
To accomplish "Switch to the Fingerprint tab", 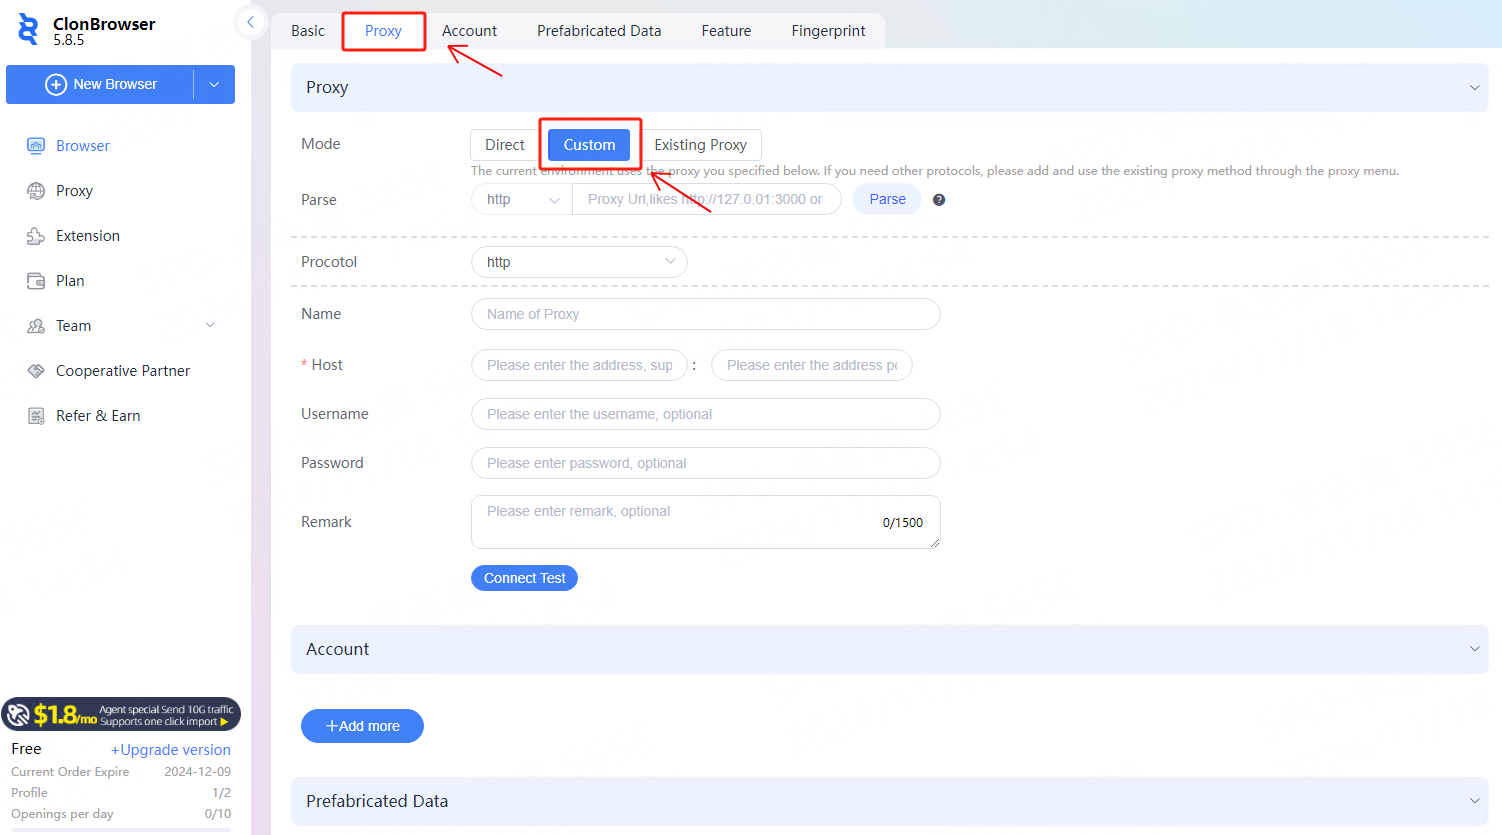I will pyautogui.click(x=828, y=31).
